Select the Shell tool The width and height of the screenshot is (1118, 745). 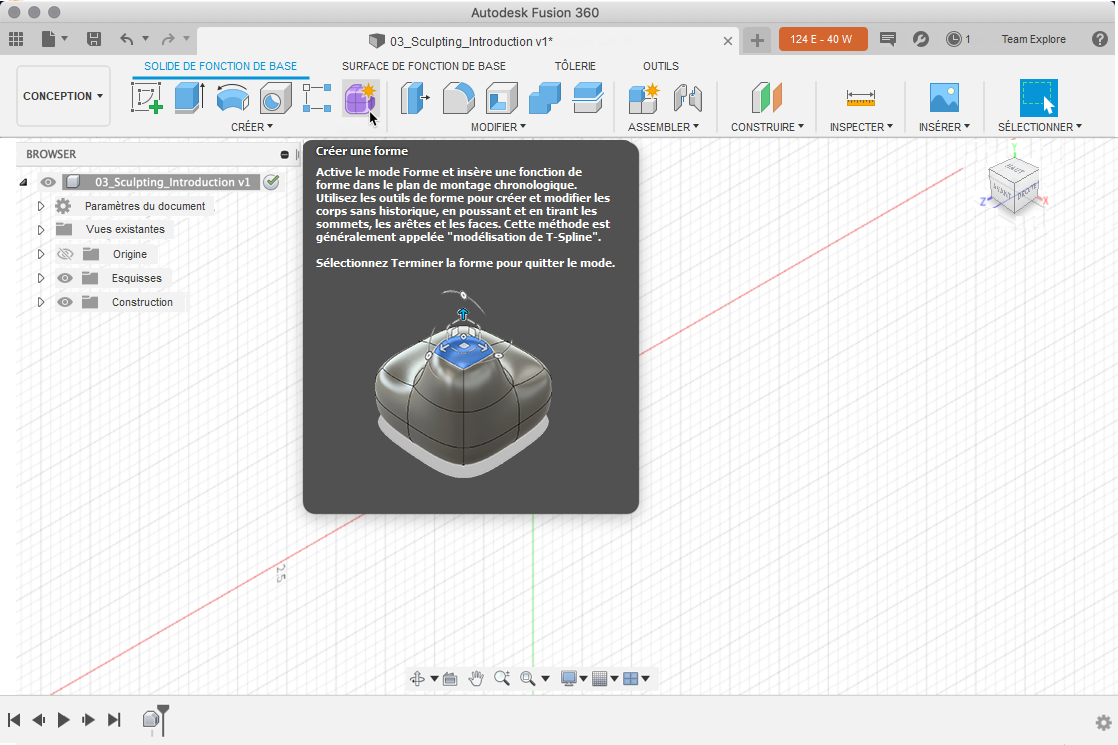point(502,98)
